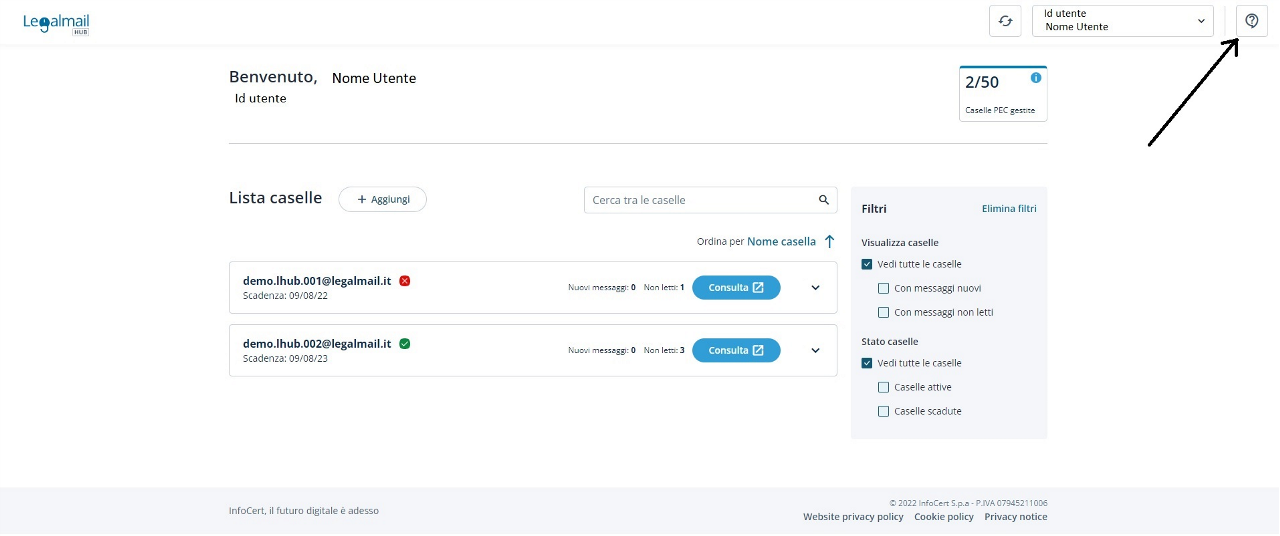Expand the demo.lhub.002 mailbox details
Screen dimensions: 1280x536
[815, 351]
